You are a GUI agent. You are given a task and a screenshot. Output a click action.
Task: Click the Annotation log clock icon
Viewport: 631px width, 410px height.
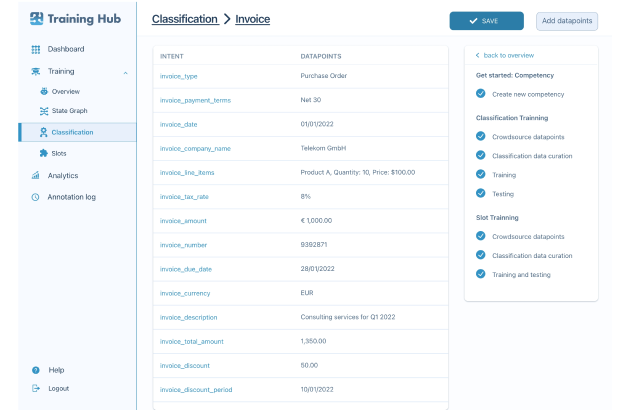coord(36,197)
